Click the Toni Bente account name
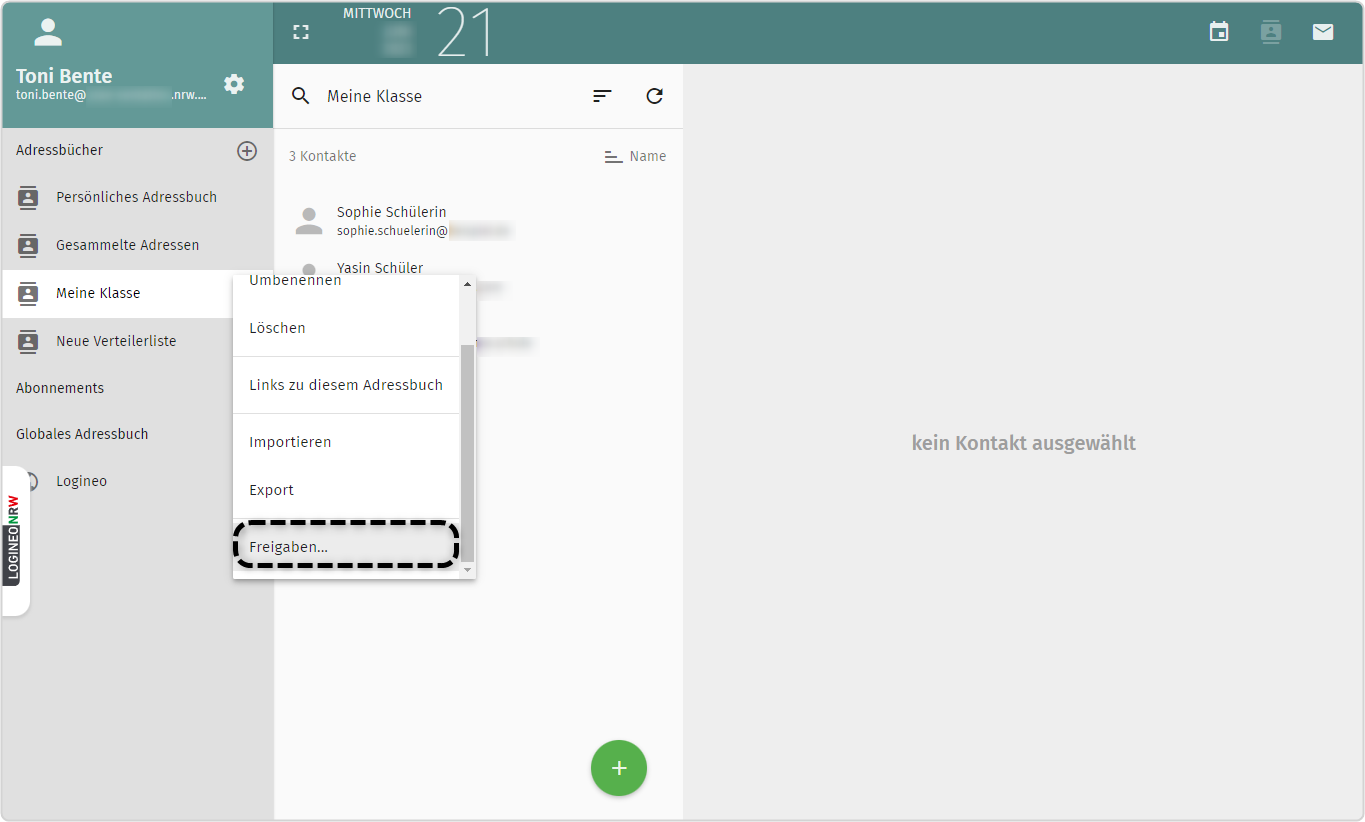The height and width of the screenshot is (822, 1365). click(64, 76)
